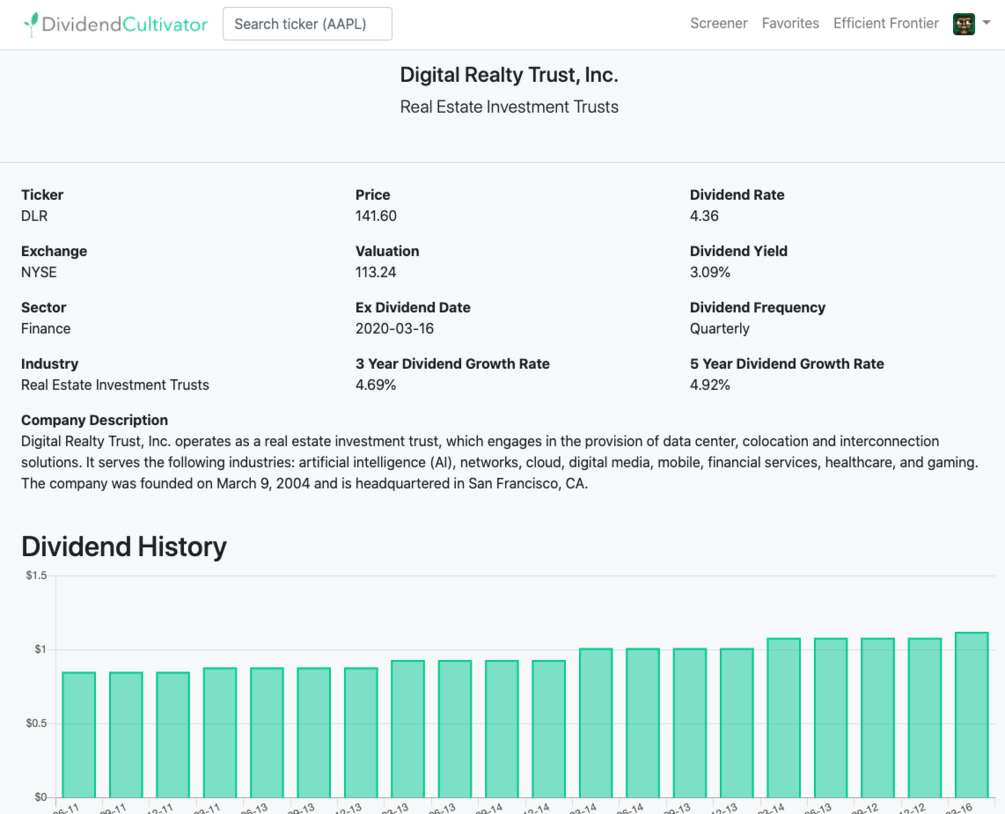Click the $1.5 y-axis label
Image resolution: width=1005 pixels, height=814 pixels.
coord(37,576)
